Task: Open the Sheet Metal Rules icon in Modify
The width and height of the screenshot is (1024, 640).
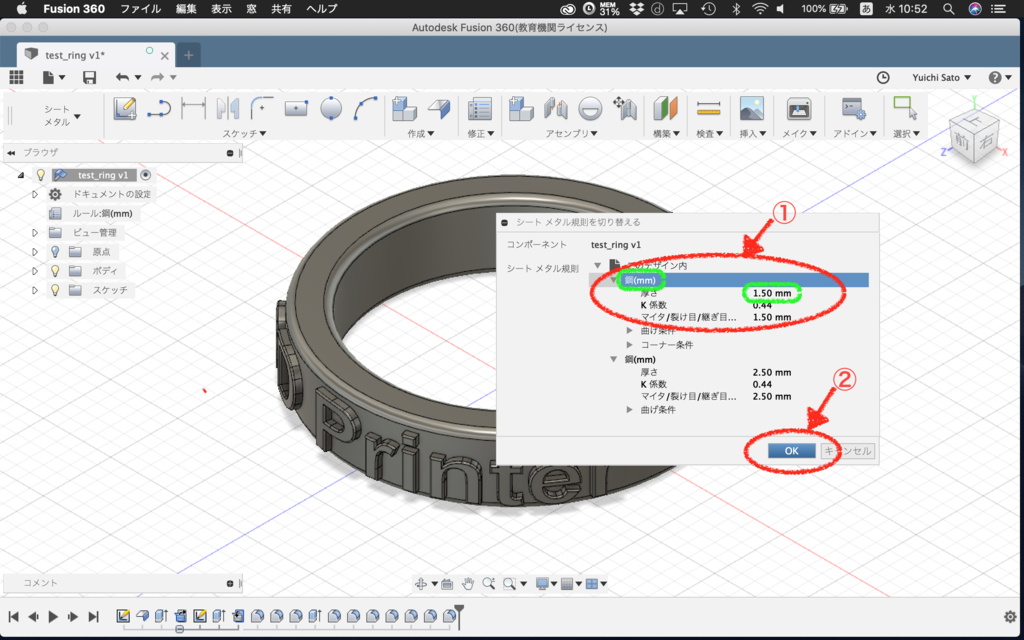Action: (x=480, y=108)
